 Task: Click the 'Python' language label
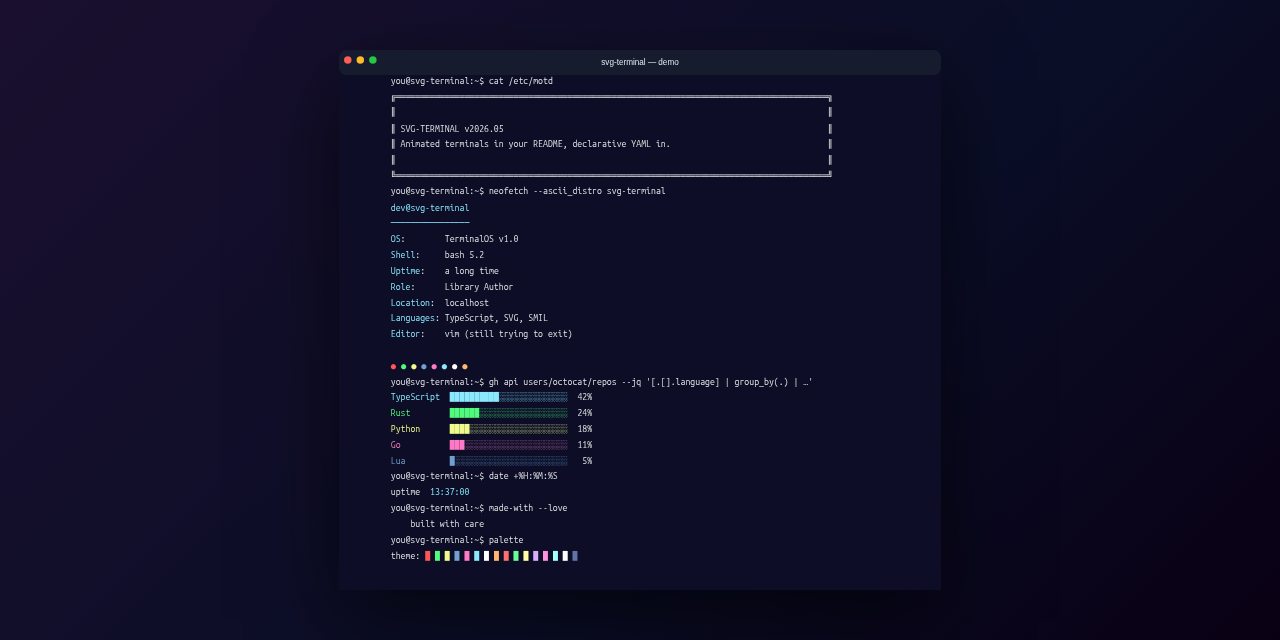click(x=406, y=429)
